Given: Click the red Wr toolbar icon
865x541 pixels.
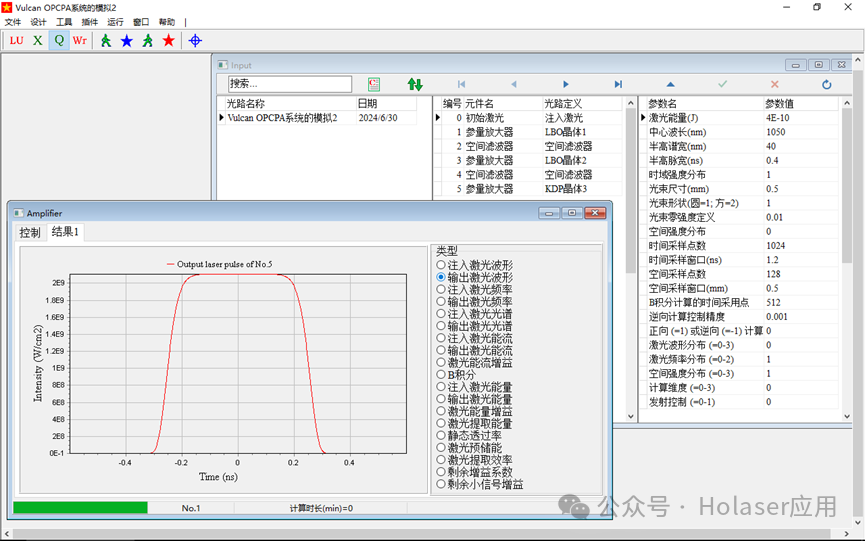Looking at the screenshot, I should (79, 40).
